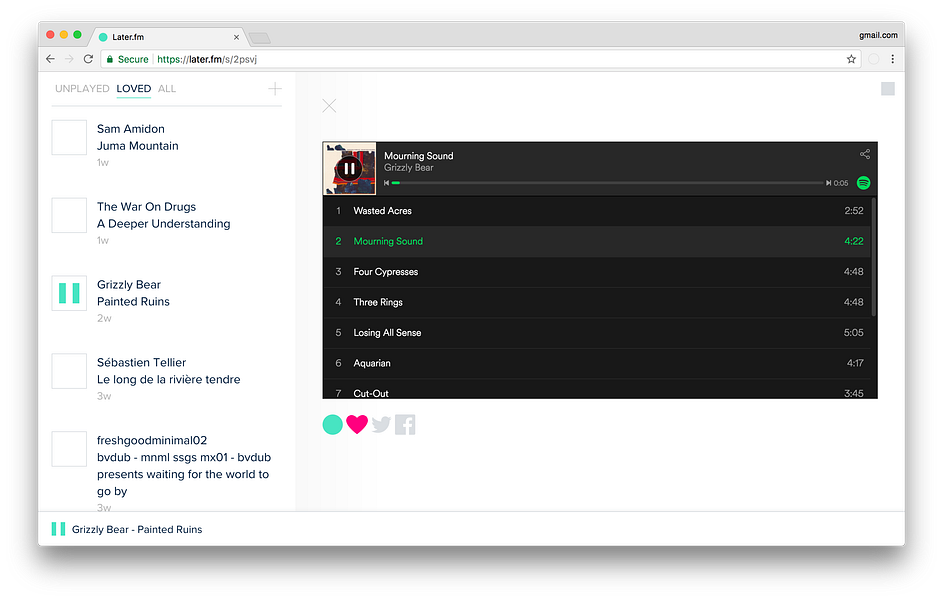Click the green Spotify logo
Image resolution: width=943 pixels, height=600 pixels.
(x=863, y=183)
